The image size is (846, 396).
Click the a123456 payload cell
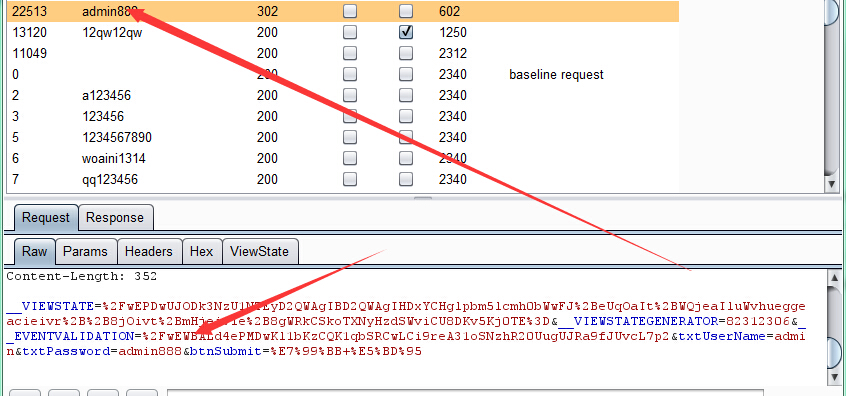(x=106, y=95)
